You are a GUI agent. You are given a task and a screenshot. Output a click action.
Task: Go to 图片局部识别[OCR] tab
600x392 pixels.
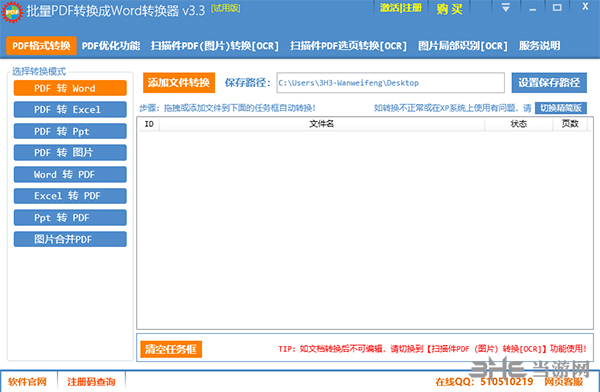point(463,46)
